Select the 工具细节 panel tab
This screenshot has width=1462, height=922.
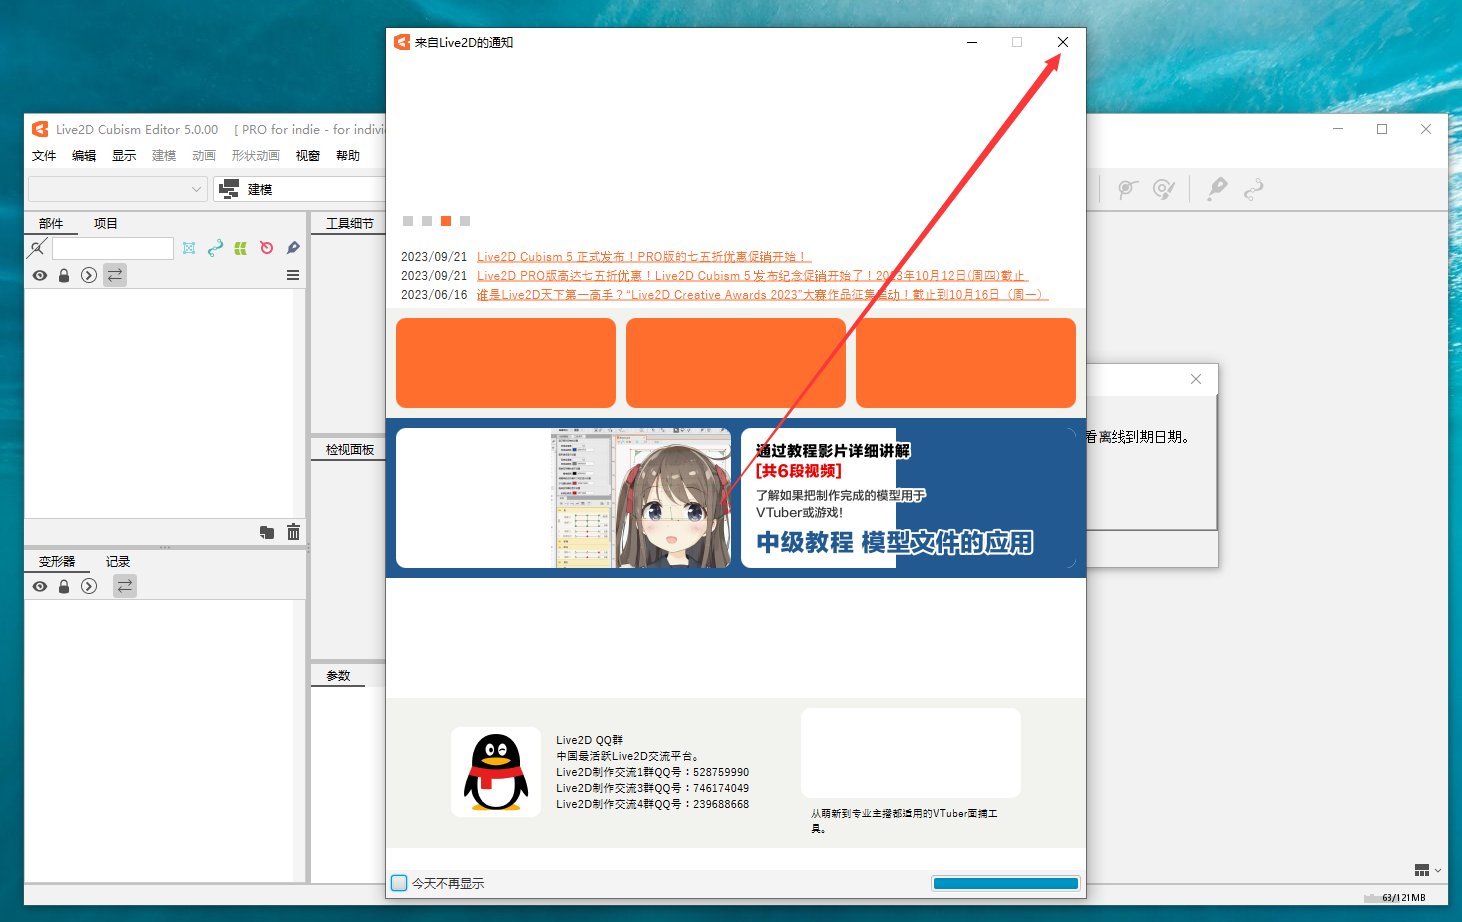tap(350, 224)
